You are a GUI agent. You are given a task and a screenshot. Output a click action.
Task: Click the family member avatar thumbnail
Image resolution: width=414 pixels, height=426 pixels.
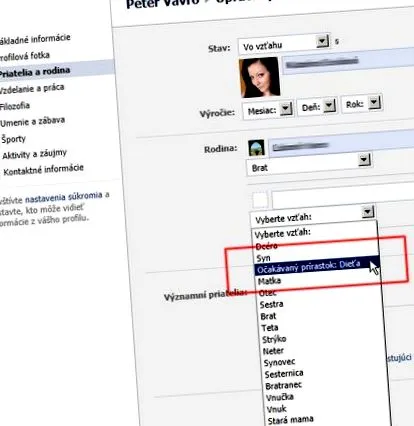coord(256,148)
